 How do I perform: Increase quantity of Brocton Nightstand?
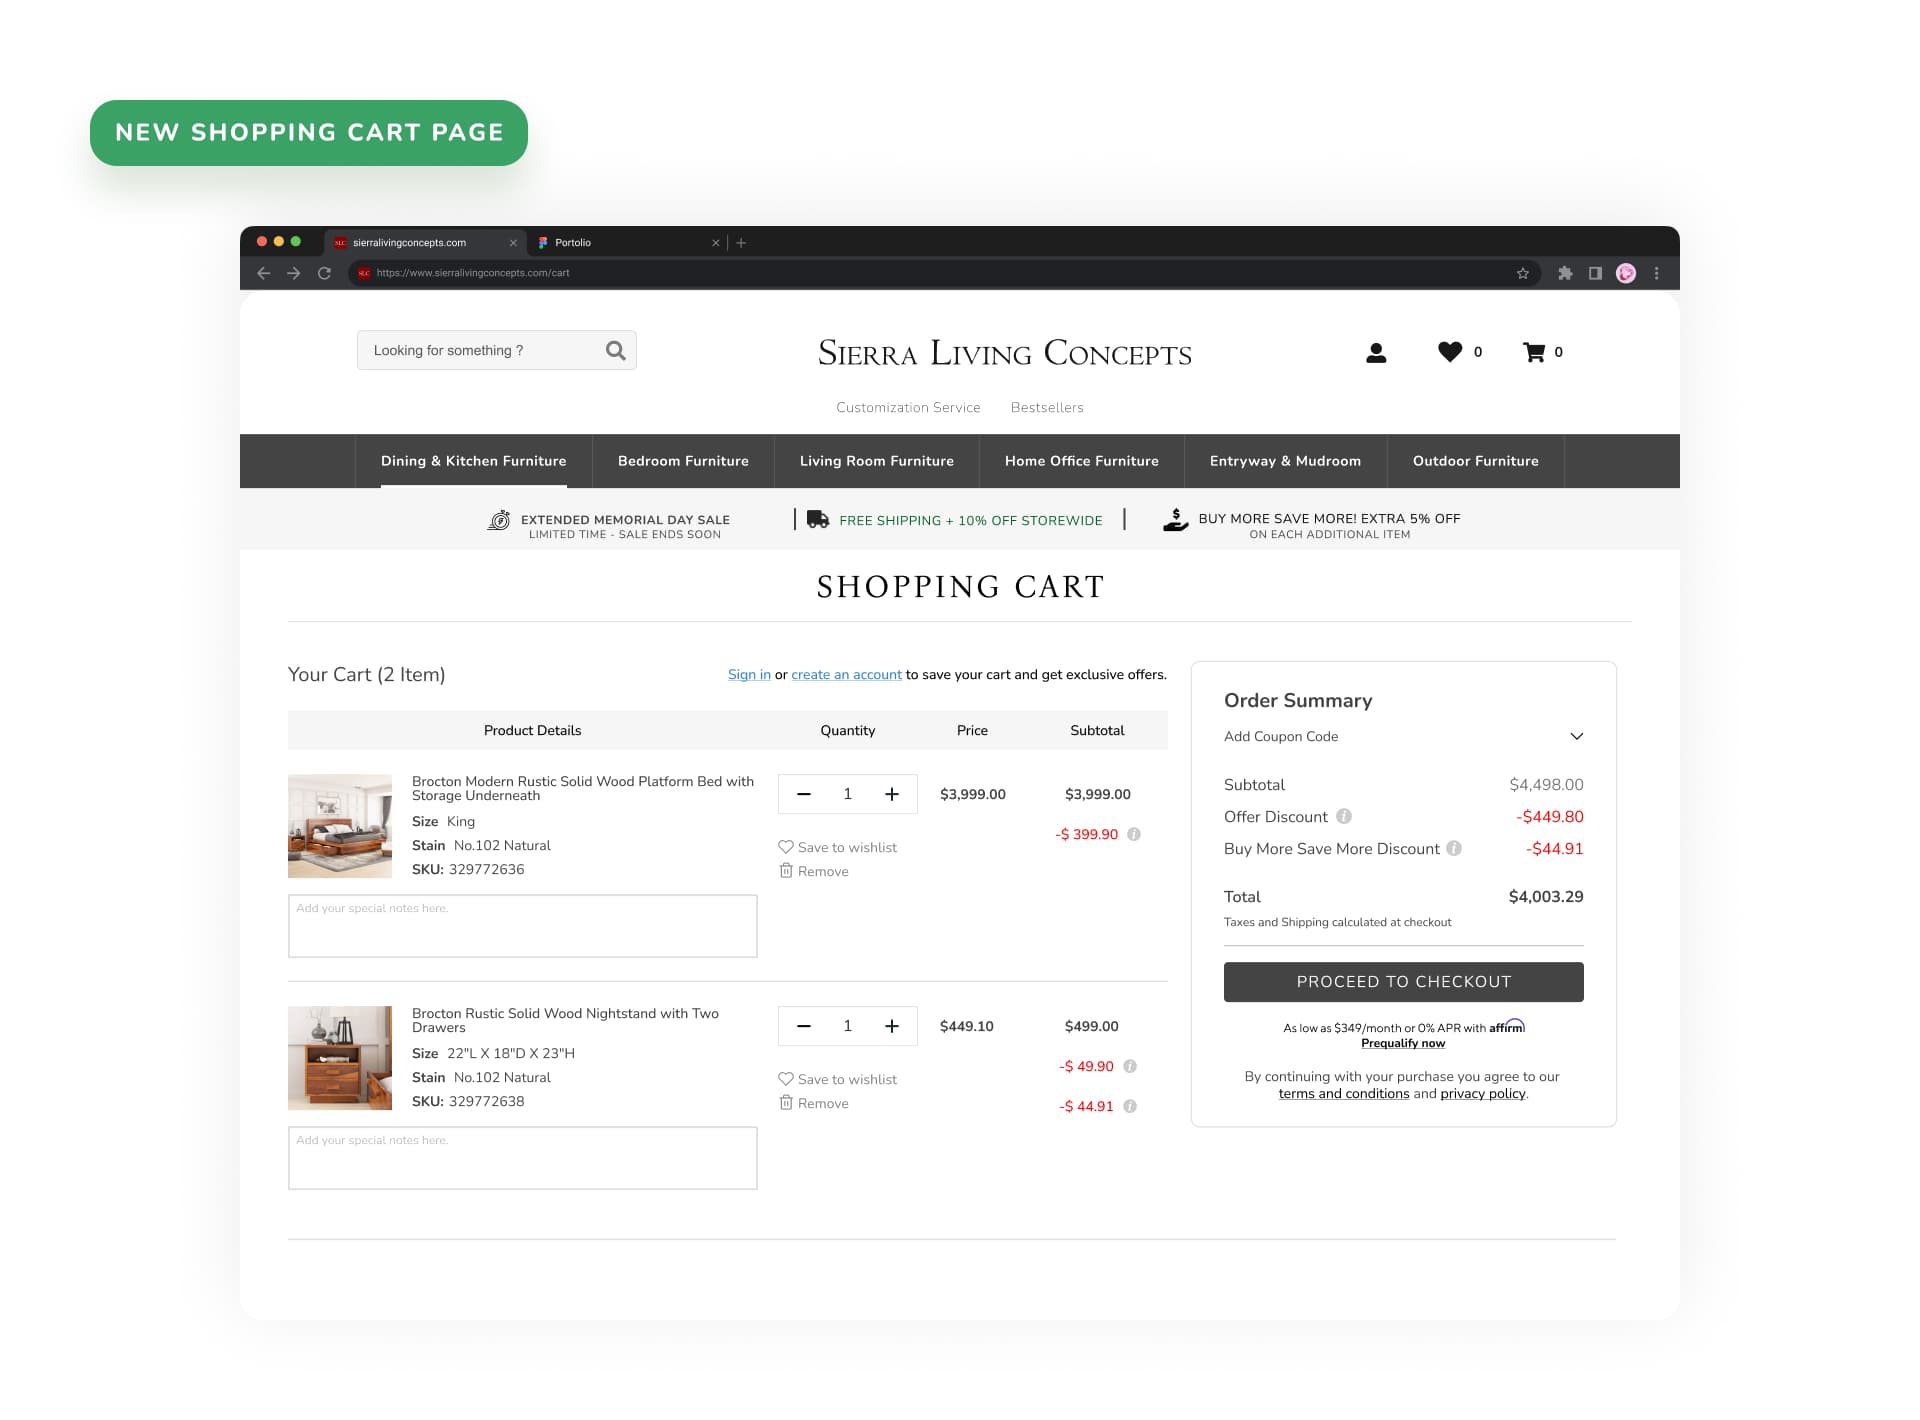[x=892, y=1026]
